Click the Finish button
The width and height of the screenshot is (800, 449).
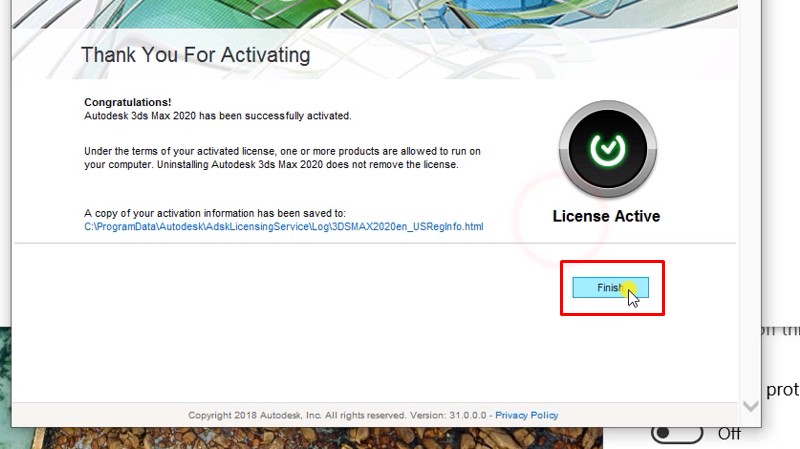[610, 288]
